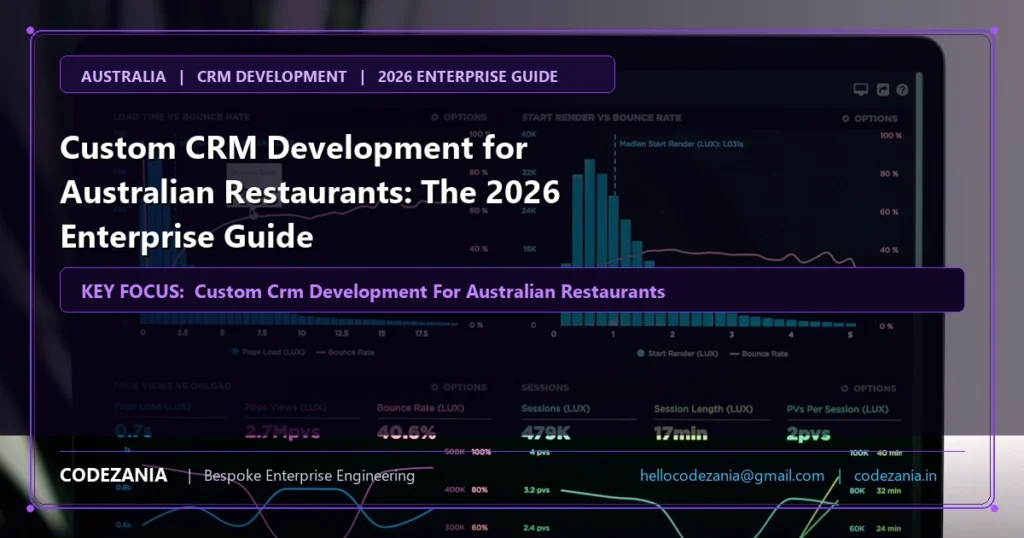Click the START RENDER VS BOUNCE RATE title
The height and width of the screenshot is (538, 1024).
(601, 118)
